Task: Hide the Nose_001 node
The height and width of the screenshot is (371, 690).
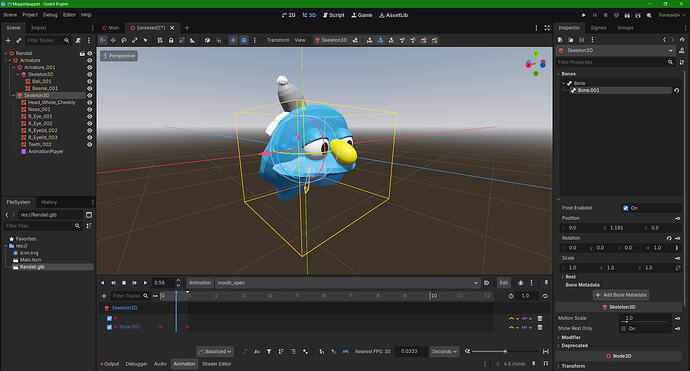Action: [x=89, y=109]
